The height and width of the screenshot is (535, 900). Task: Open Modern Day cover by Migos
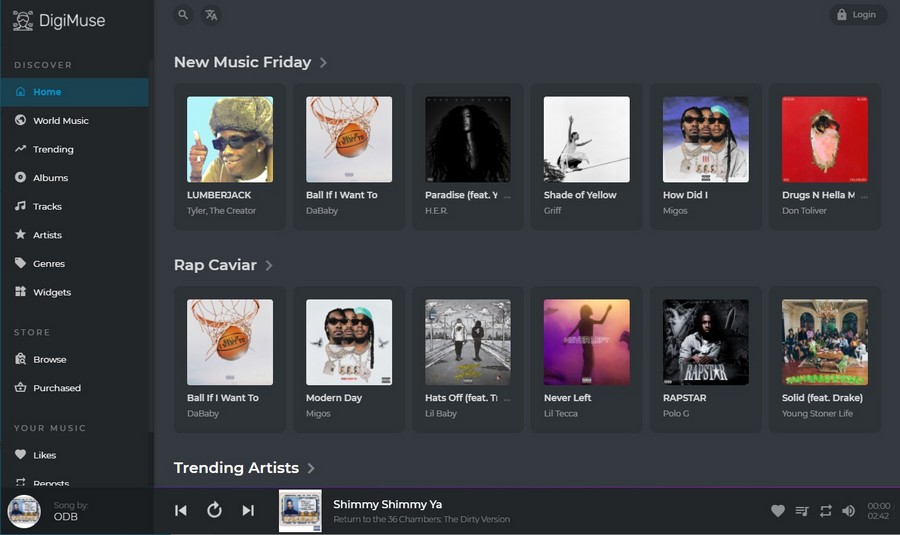(349, 342)
